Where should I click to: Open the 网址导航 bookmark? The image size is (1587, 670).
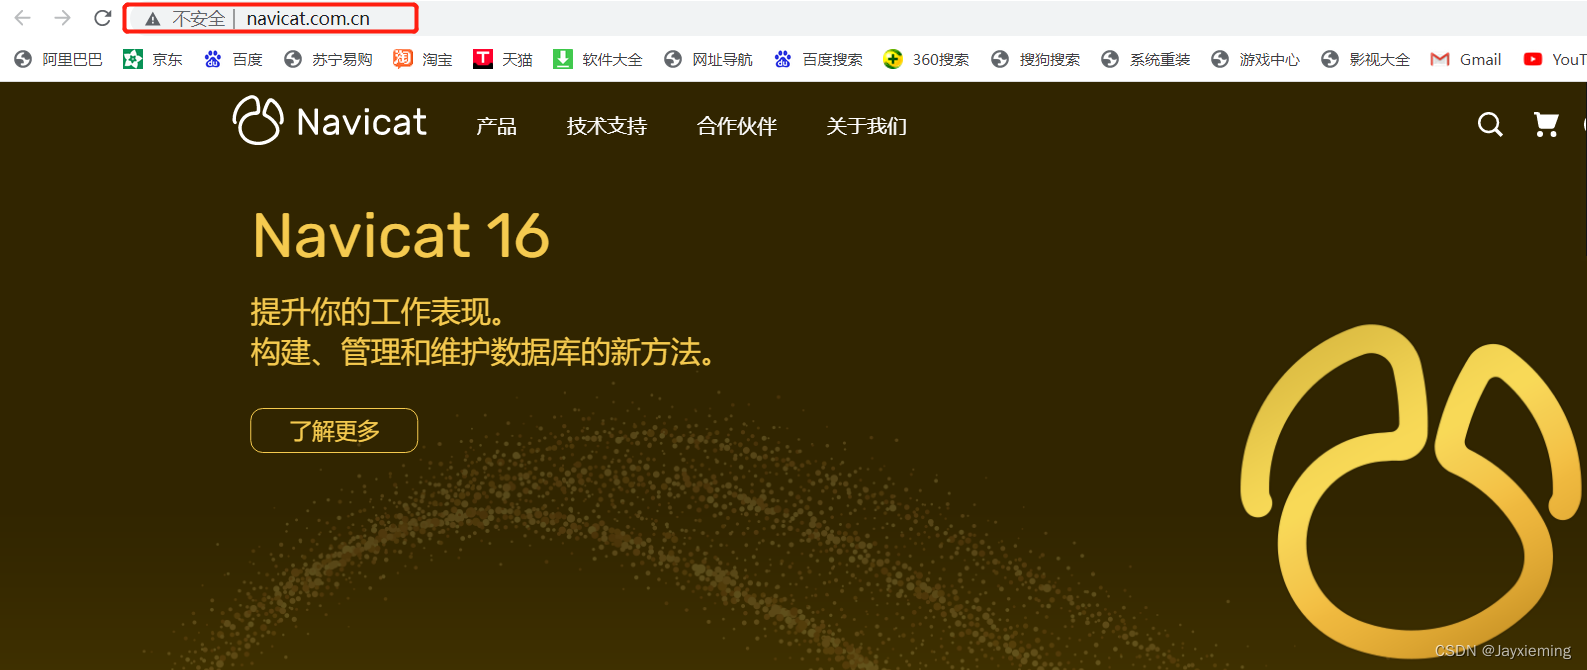(708, 60)
